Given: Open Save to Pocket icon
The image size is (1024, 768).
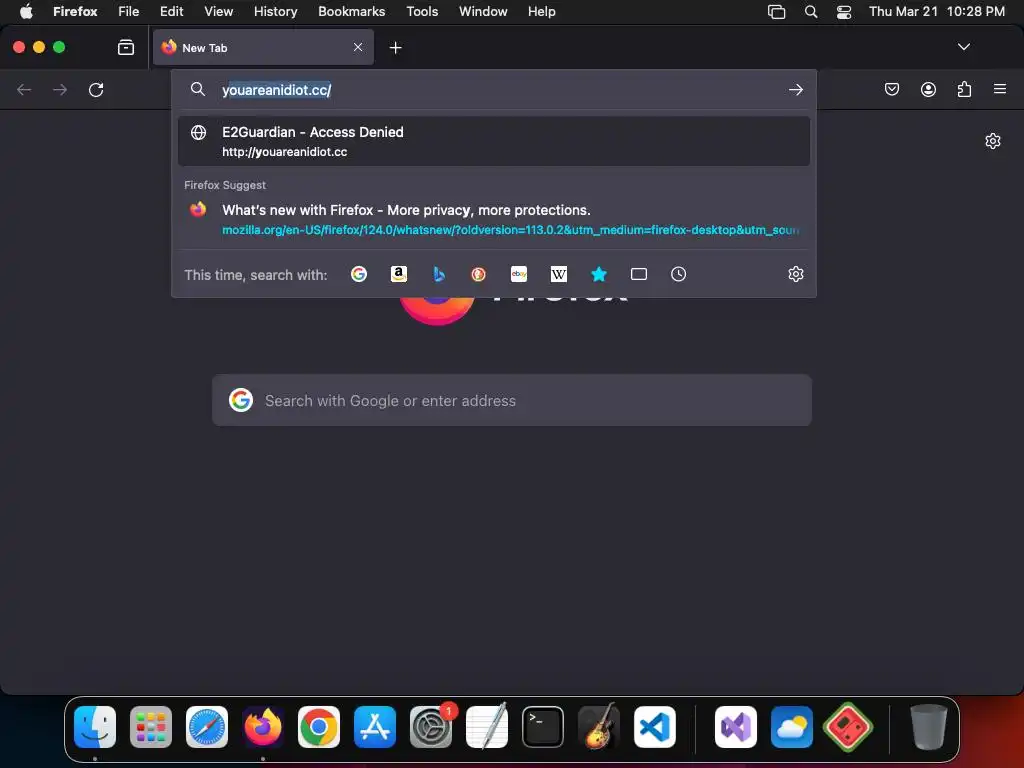Looking at the screenshot, I should 891,89.
